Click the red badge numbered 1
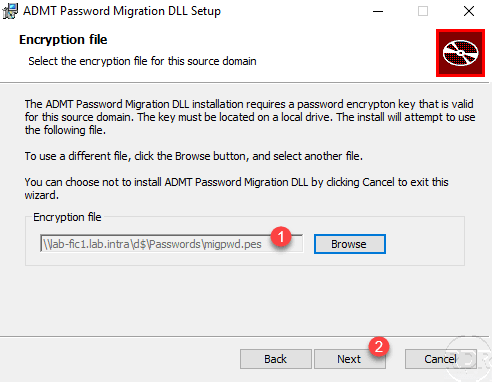492x382 pixels. pyautogui.click(x=281, y=237)
